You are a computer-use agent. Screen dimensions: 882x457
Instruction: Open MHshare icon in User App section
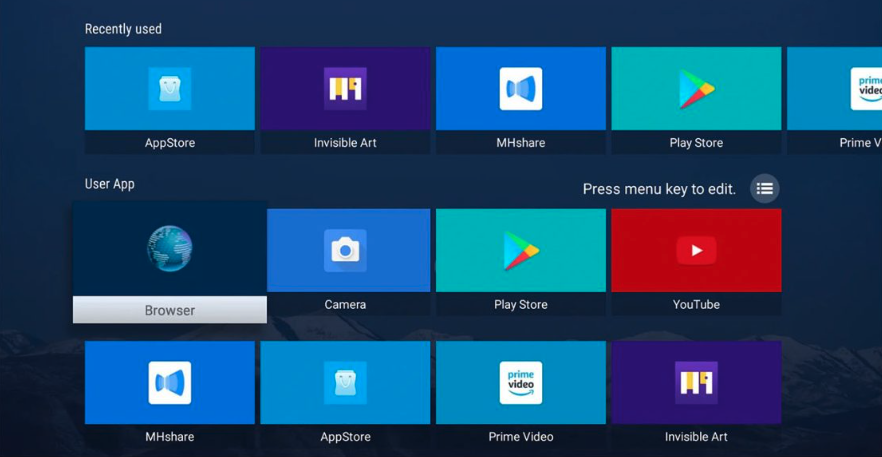[x=170, y=383]
